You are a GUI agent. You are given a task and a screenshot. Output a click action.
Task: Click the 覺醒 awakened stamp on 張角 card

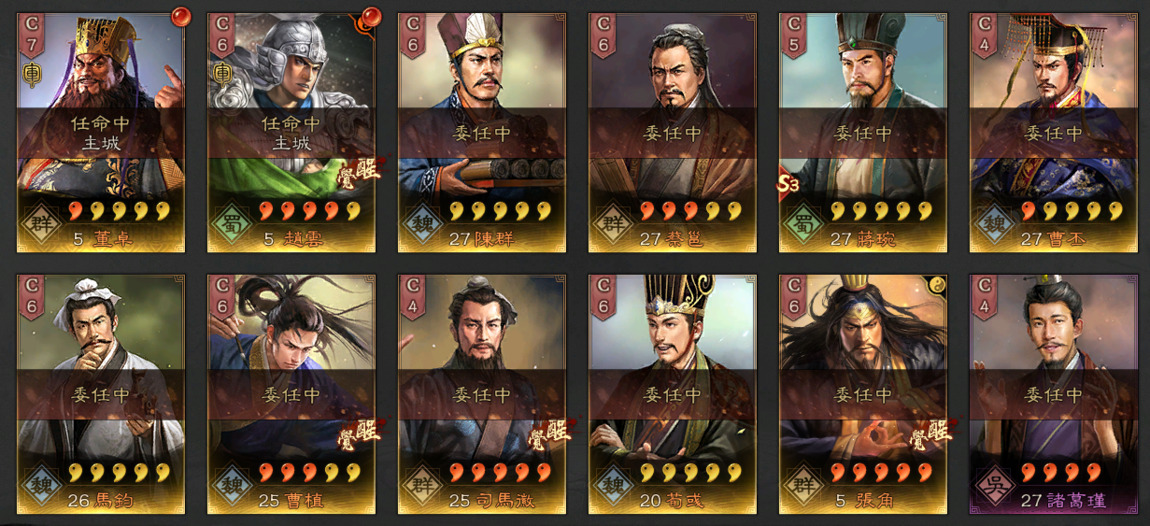coord(931,436)
